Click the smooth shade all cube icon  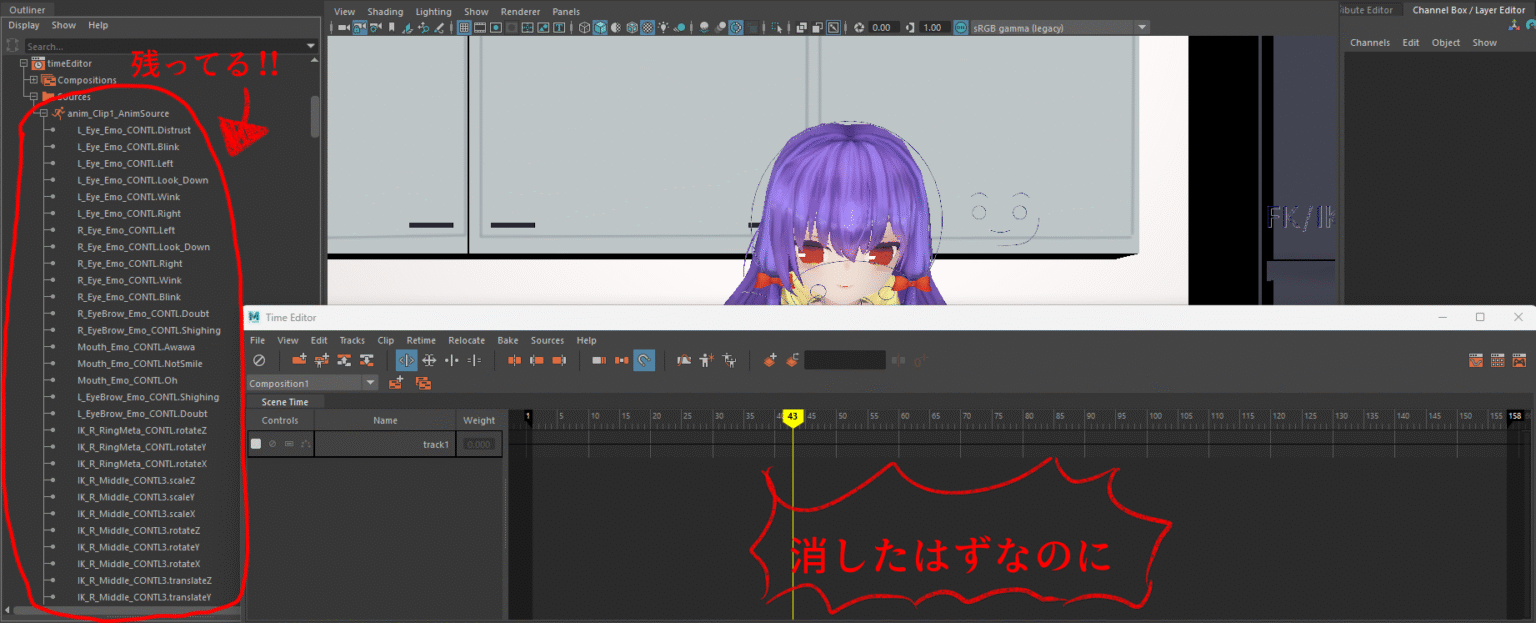598,28
